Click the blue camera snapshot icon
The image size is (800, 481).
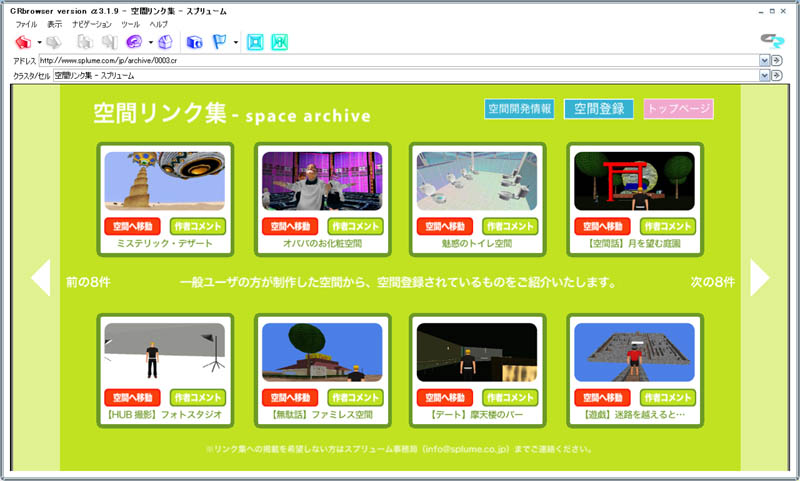pos(194,42)
